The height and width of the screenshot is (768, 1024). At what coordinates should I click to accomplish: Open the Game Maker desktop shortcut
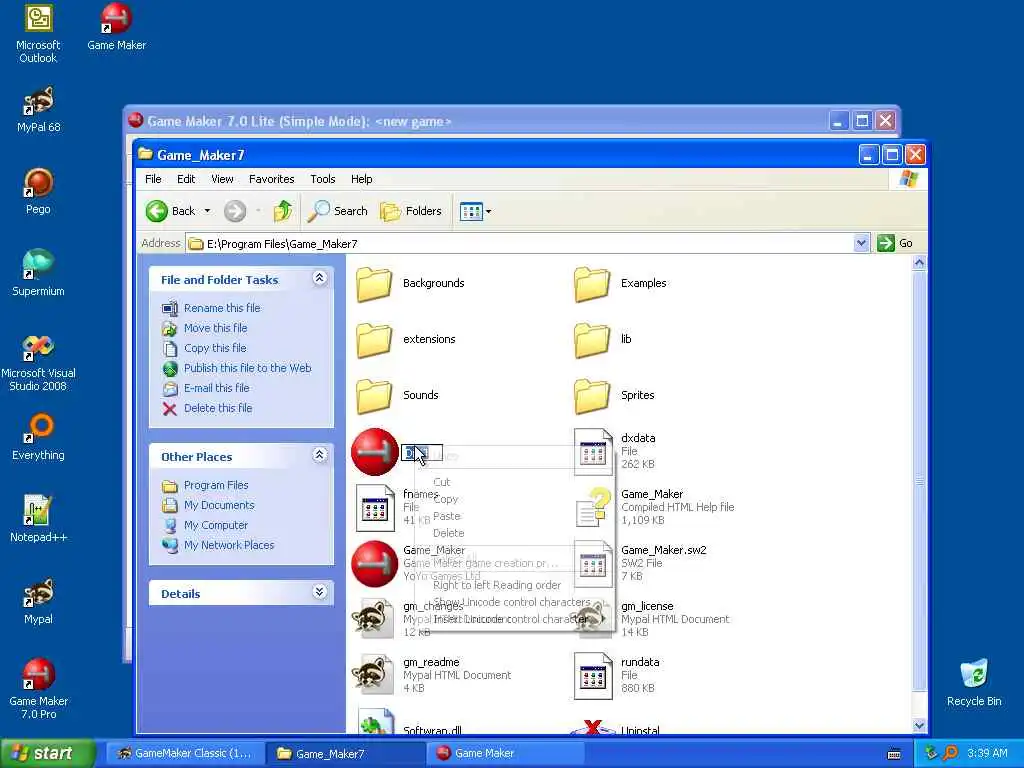116,26
